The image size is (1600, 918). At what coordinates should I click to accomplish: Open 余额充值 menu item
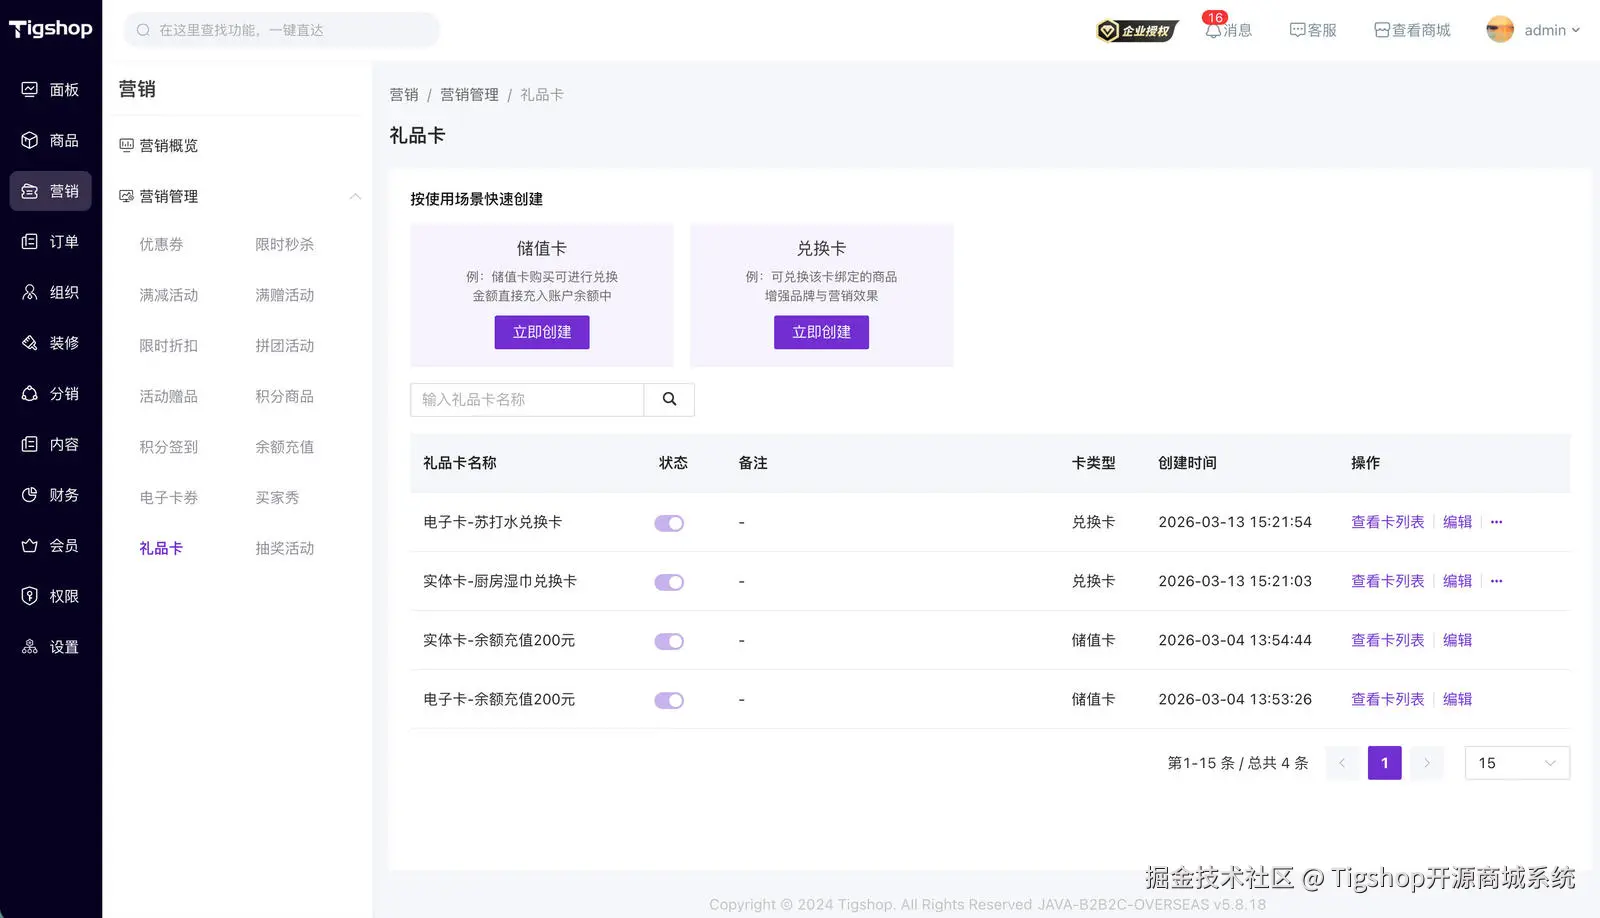(284, 447)
